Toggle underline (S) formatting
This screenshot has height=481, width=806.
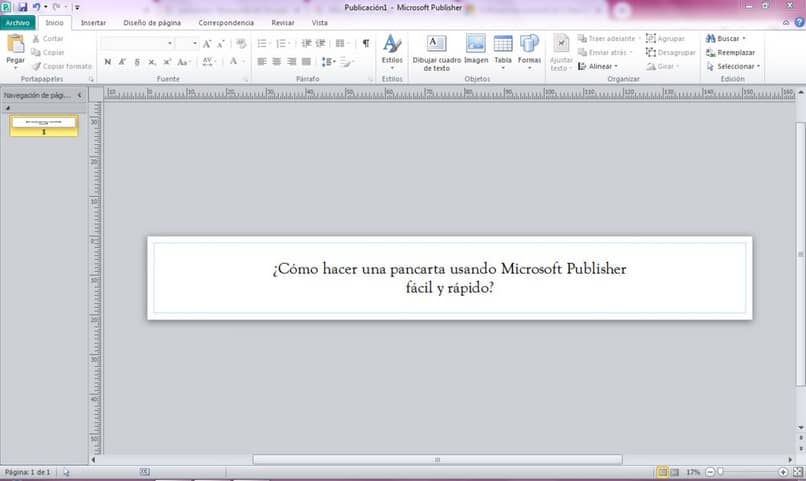click(x=137, y=62)
